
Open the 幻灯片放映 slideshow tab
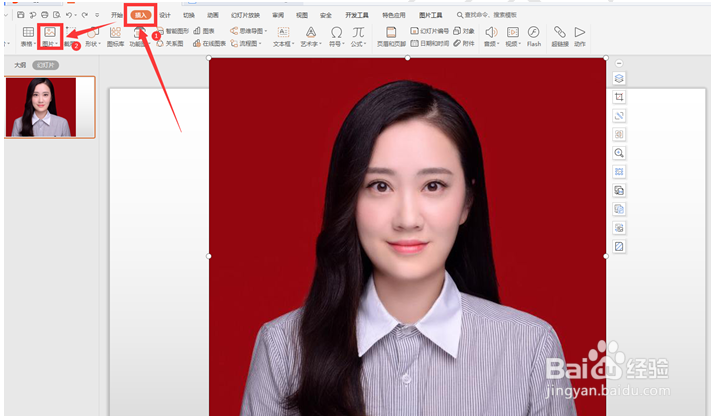coord(245,15)
